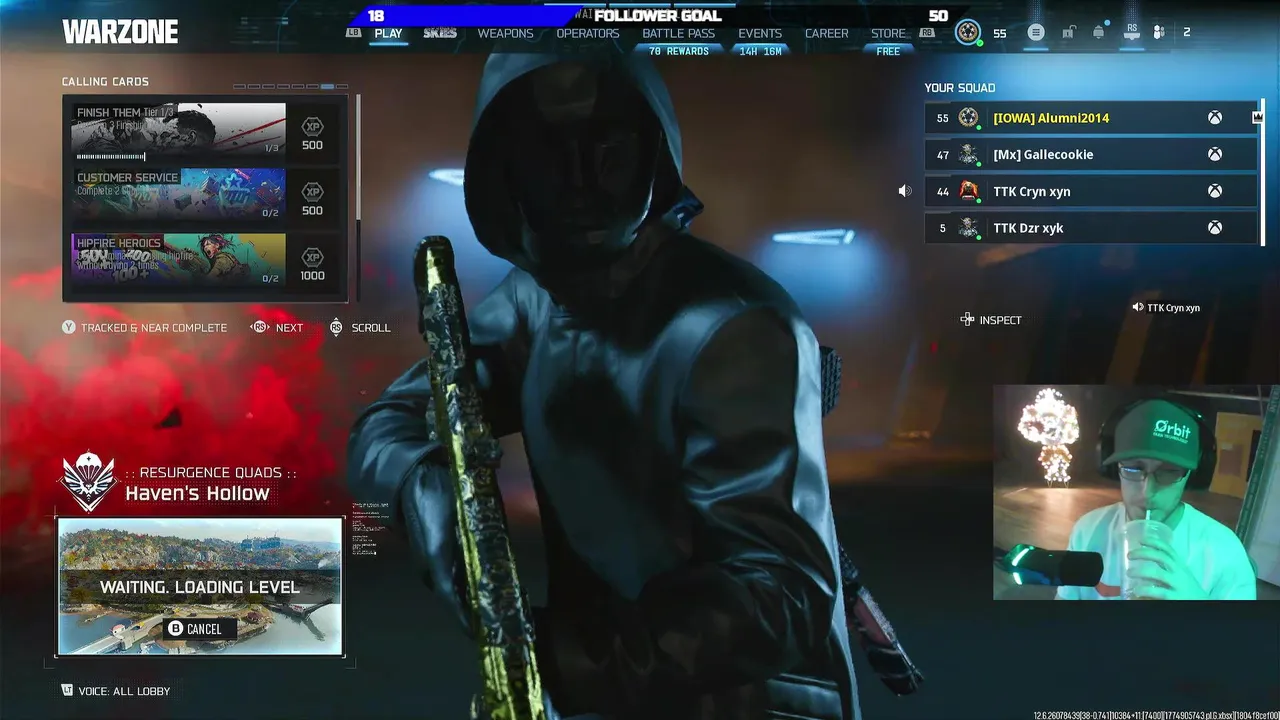1280x720 pixels.
Task: Open the Store tab
Action: click(x=888, y=33)
